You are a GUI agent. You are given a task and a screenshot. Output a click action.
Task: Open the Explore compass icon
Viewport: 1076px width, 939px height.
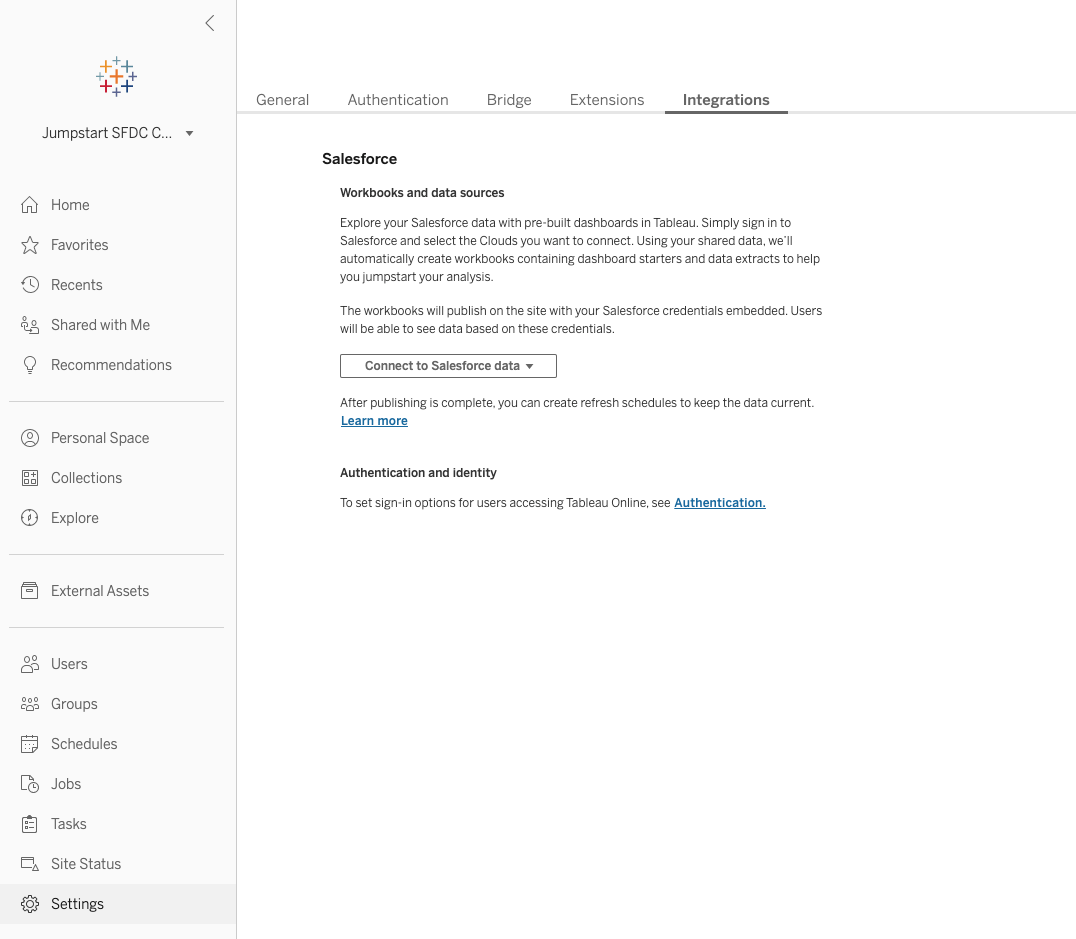(x=30, y=517)
